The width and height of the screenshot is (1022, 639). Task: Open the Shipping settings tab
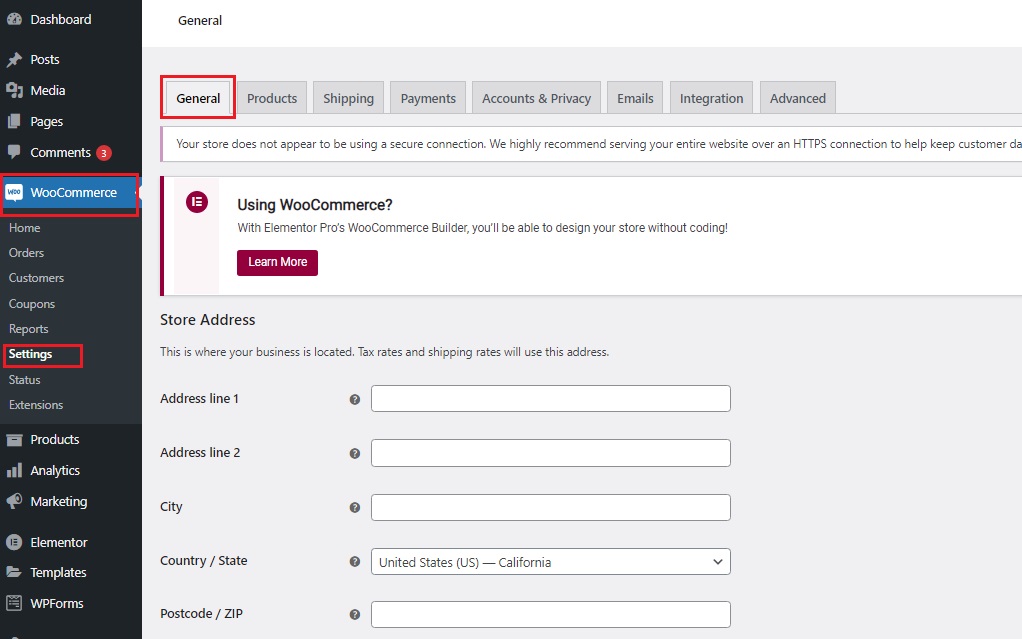(x=349, y=98)
